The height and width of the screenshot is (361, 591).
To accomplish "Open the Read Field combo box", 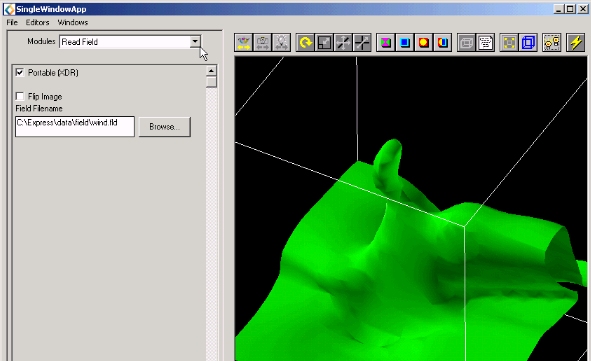I will 130,41.
